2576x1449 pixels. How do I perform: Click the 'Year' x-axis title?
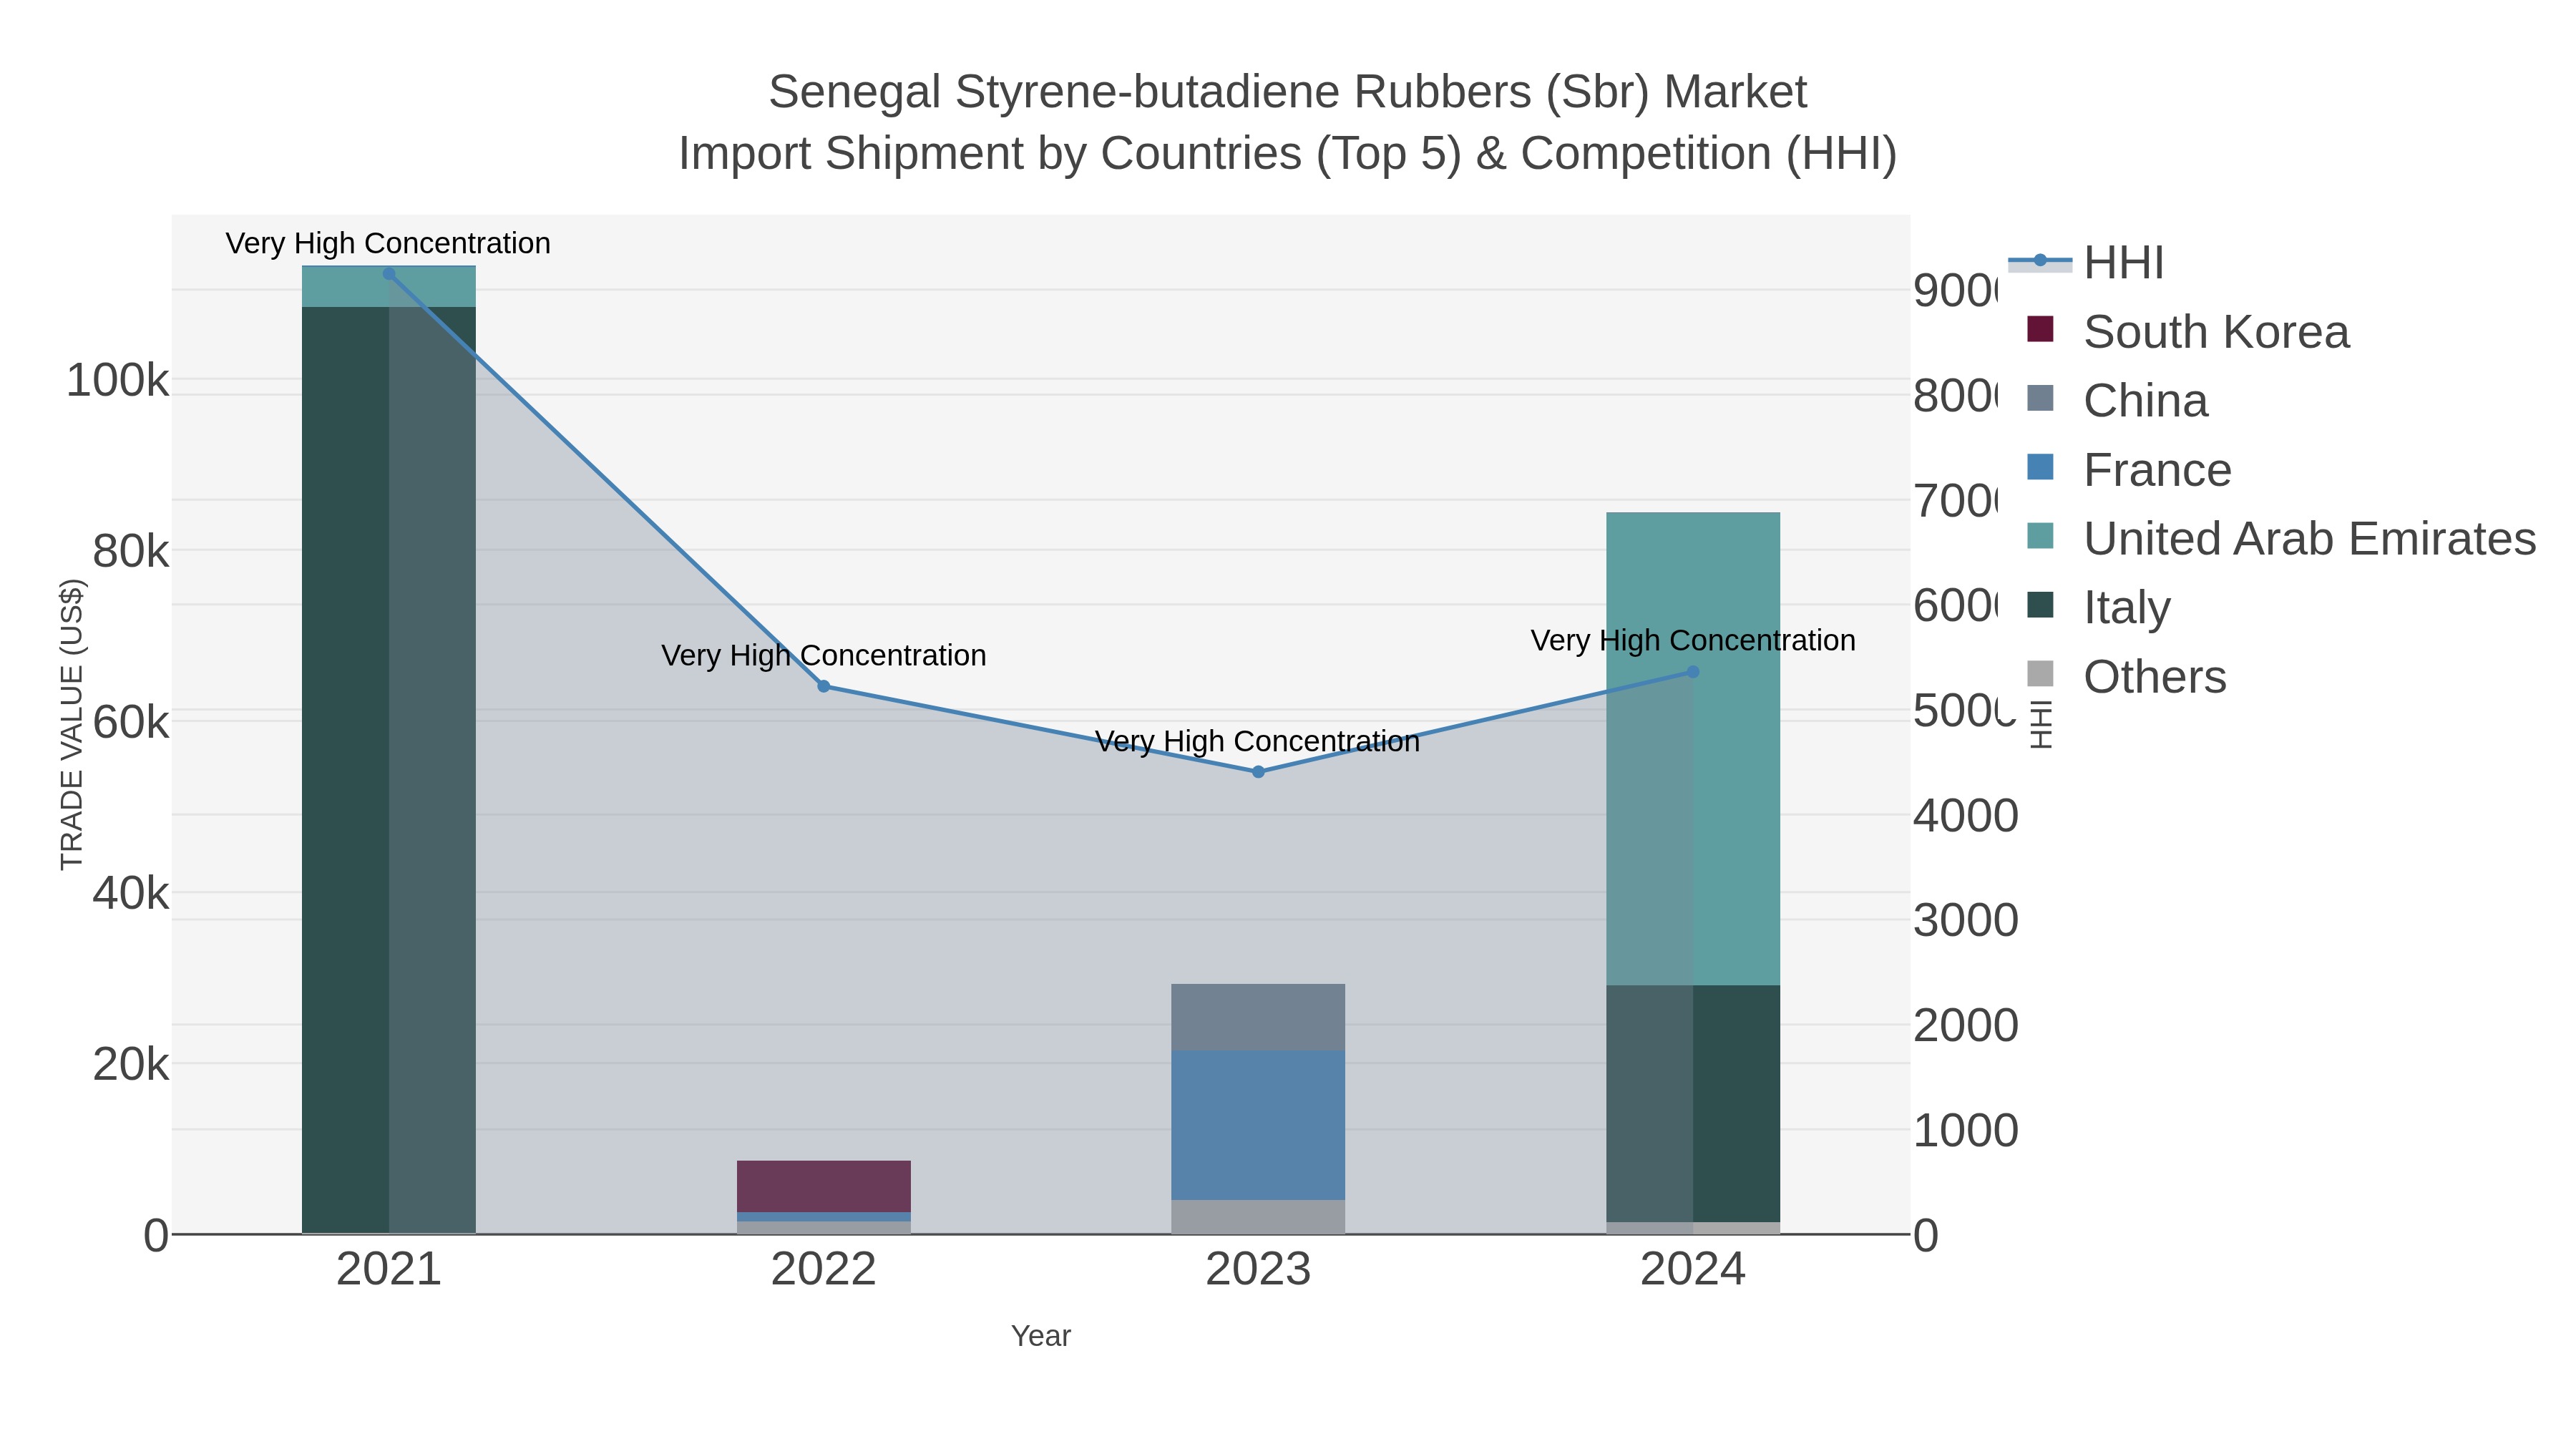coord(1041,1336)
